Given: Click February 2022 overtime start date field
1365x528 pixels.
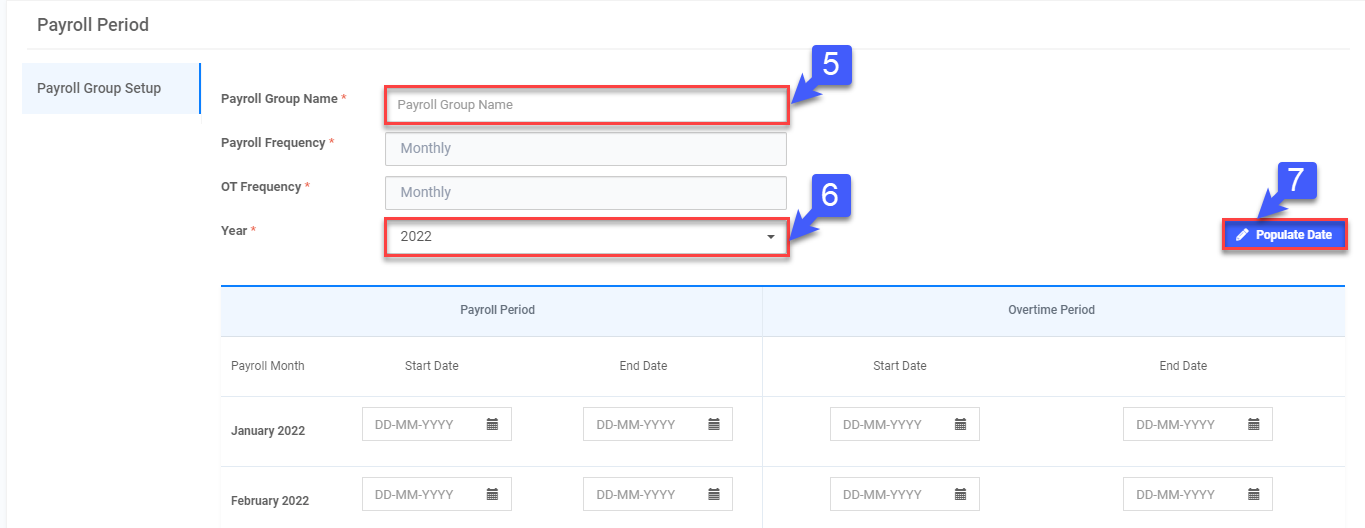Looking at the screenshot, I should [890, 495].
